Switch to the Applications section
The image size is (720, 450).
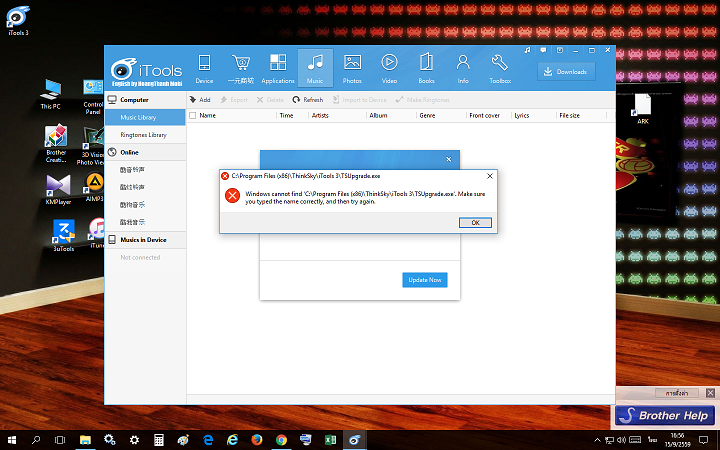tap(278, 68)
